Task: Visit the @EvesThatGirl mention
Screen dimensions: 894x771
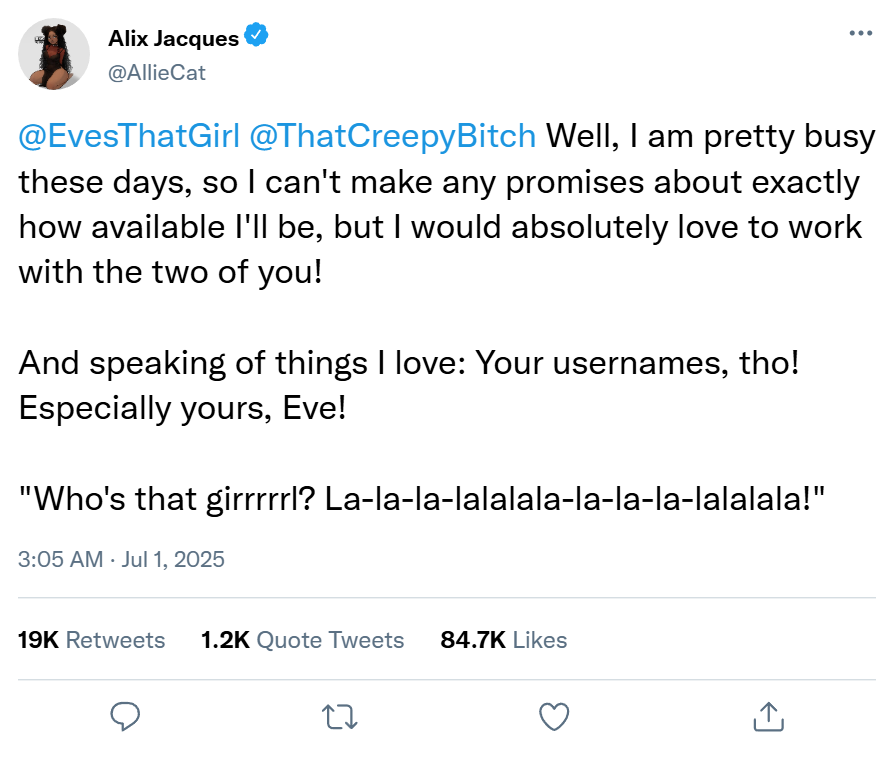Action: (x=129, y=136)
